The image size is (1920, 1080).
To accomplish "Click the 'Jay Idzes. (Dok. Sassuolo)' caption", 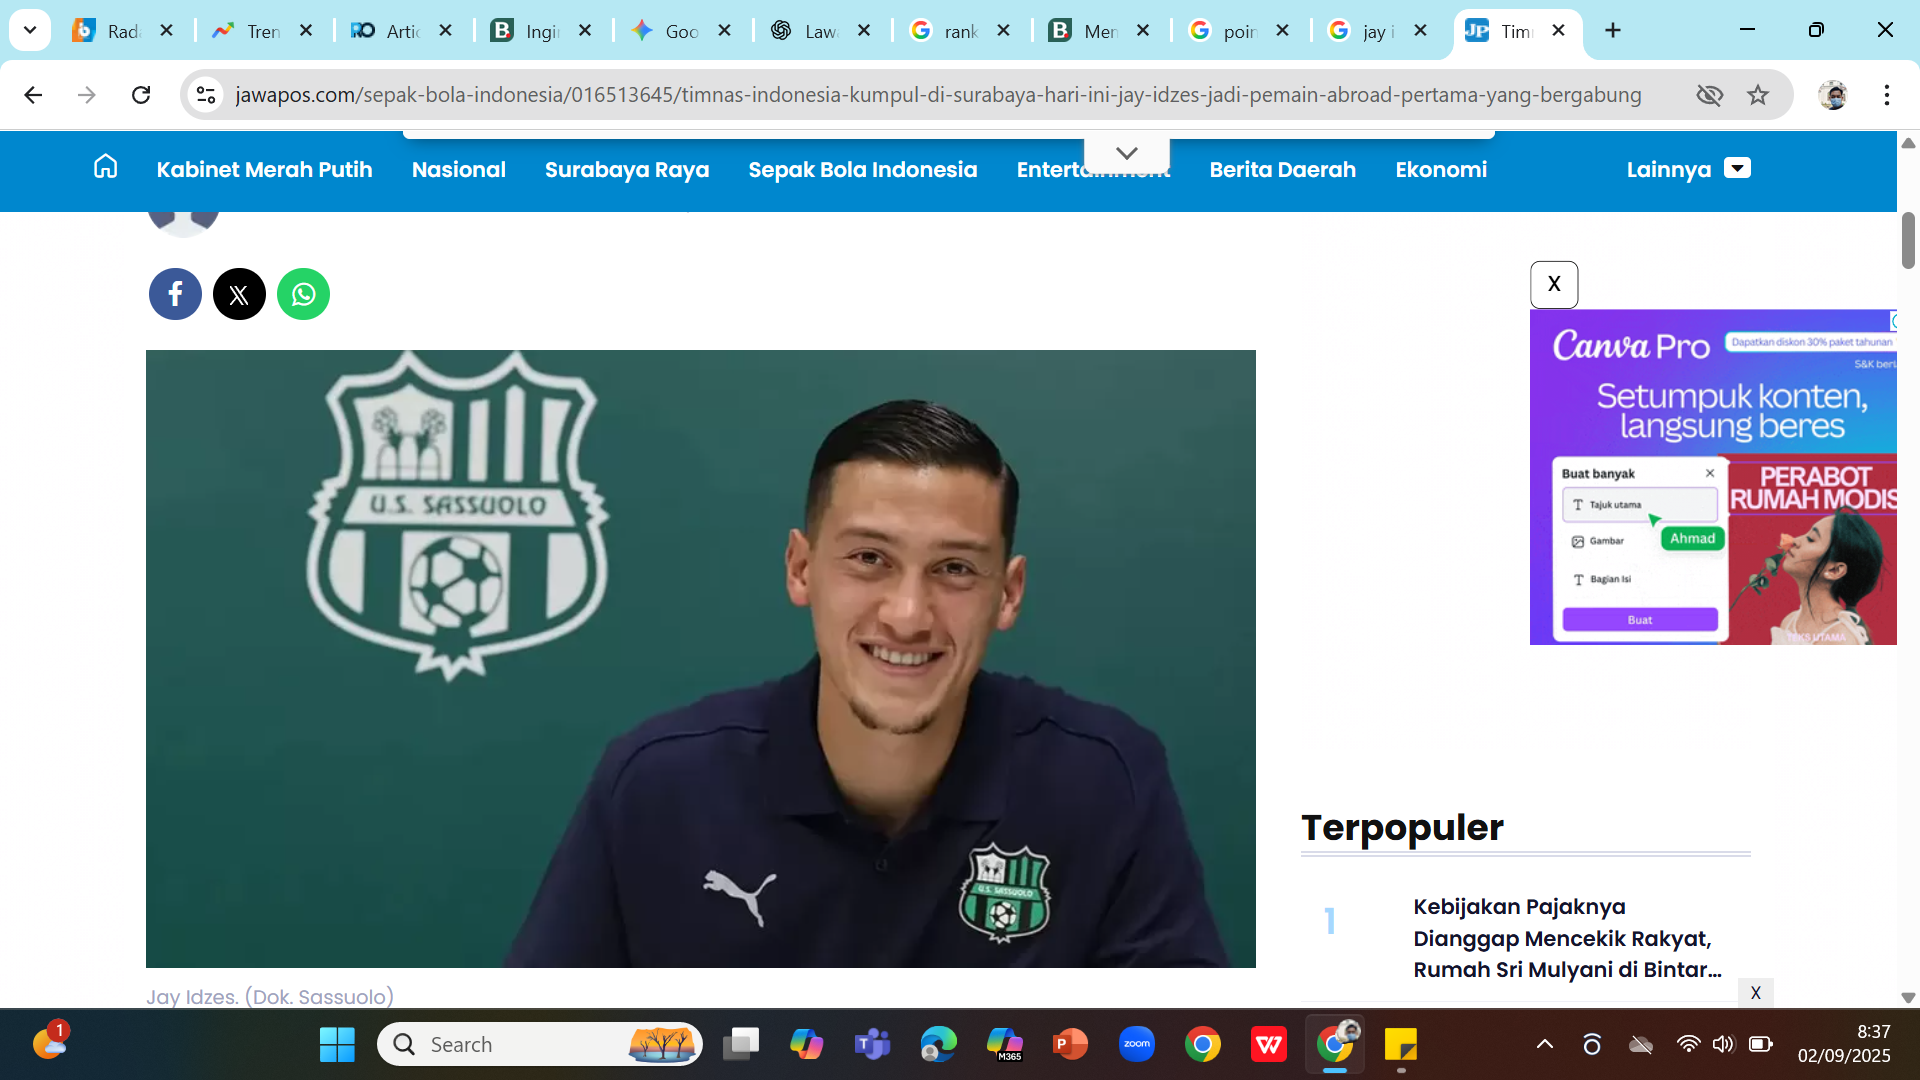I will [x=270, y=997].
